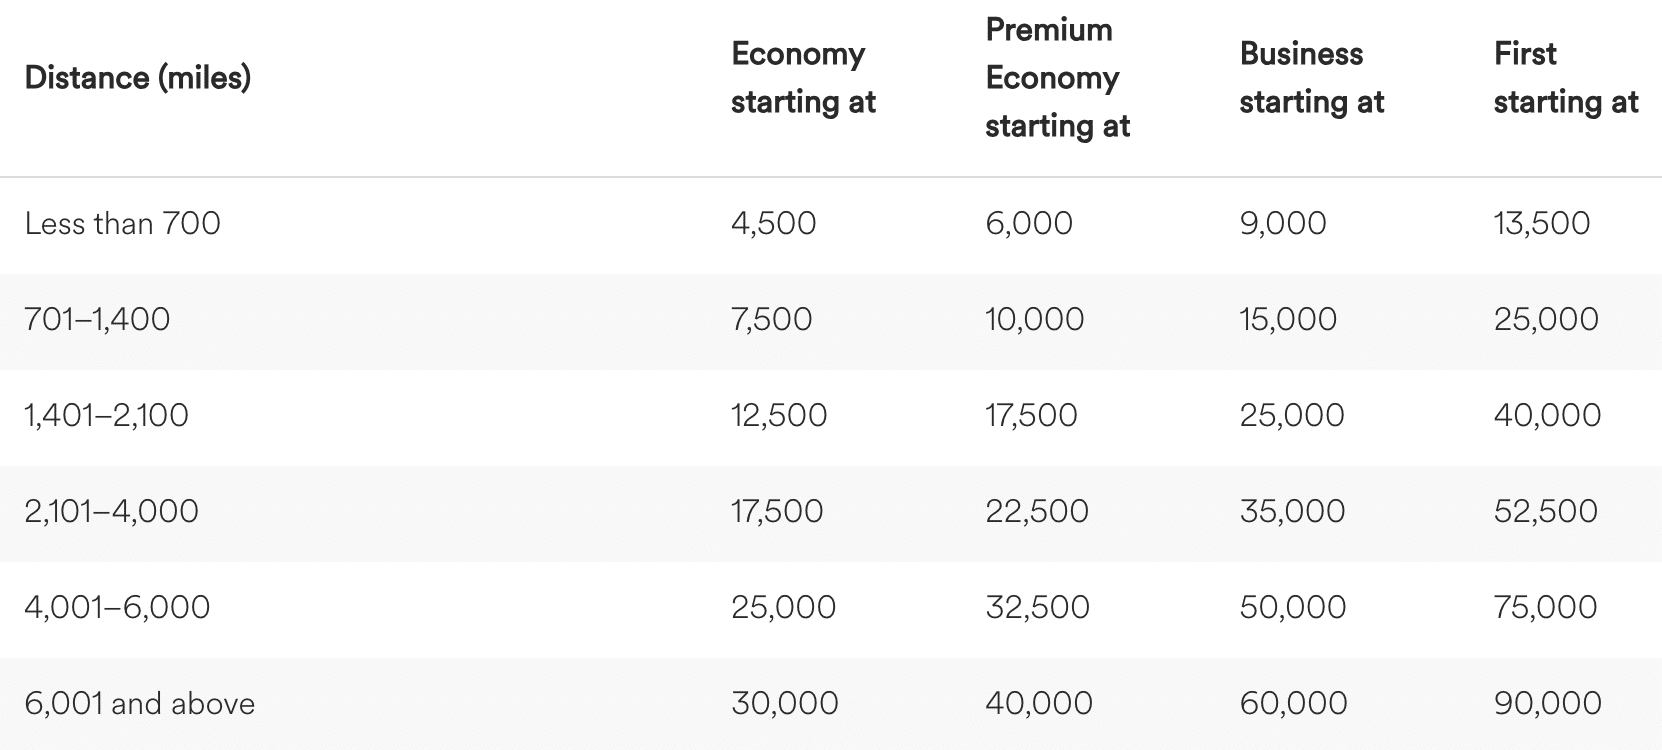The height and width of the screenshot is (750, 1662).
Task: Click the 32,500 Premium Economy value
Action: pyautogui.click(x=1037, y=607)
